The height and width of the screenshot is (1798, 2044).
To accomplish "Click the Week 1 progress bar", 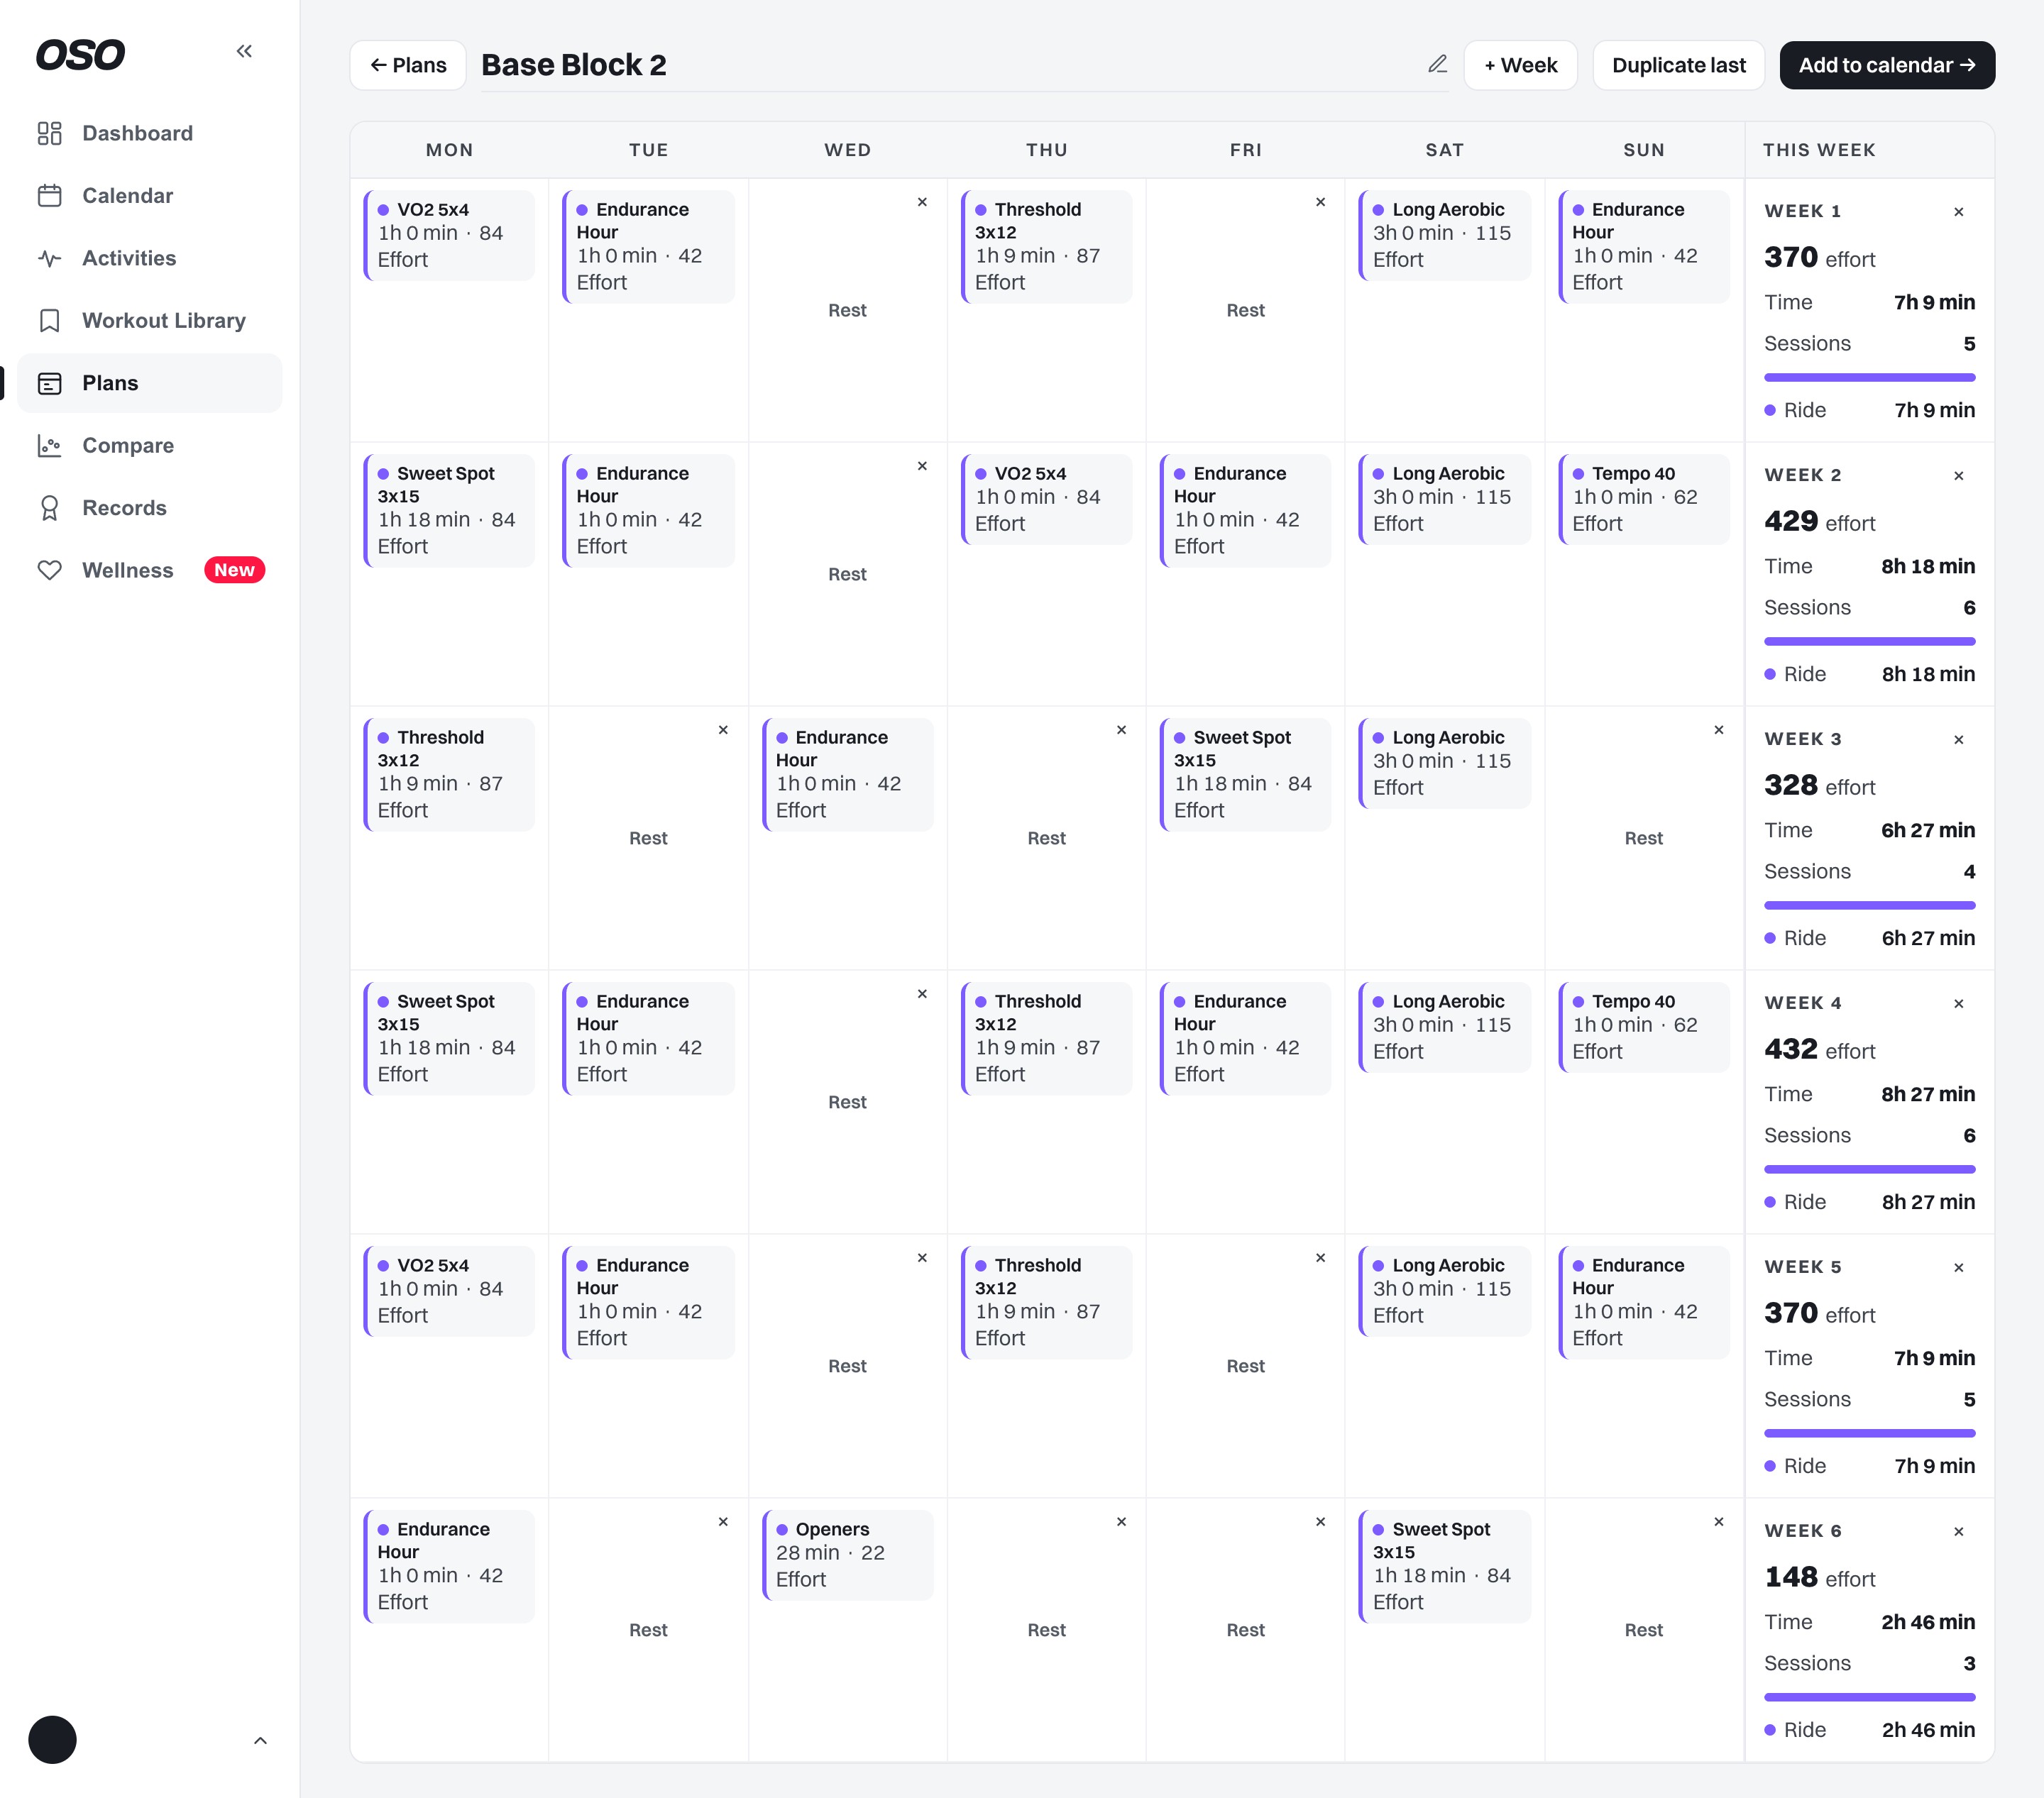I will (1869, 377).
